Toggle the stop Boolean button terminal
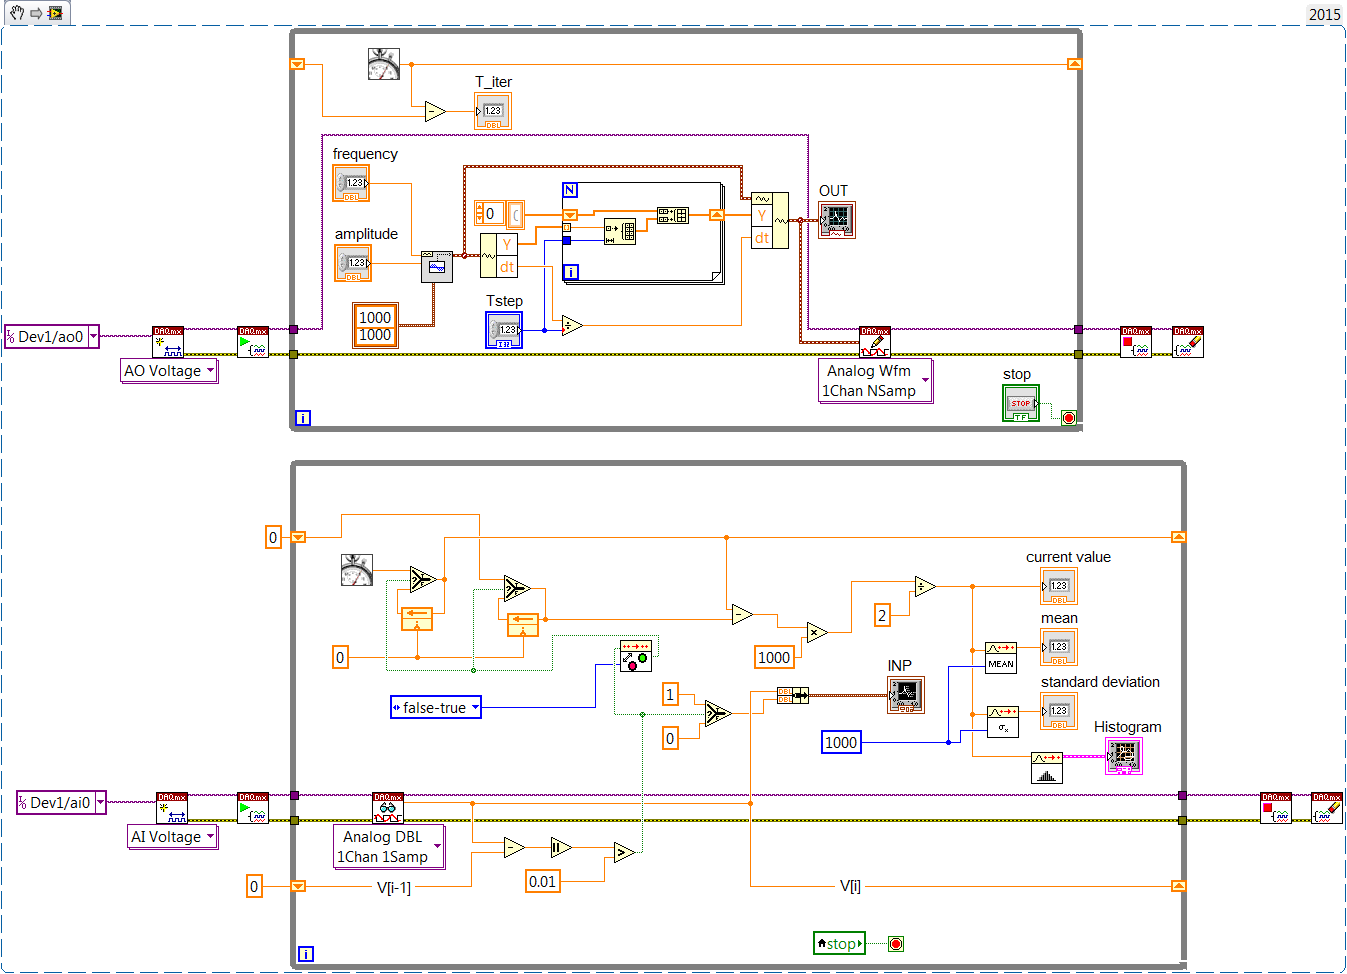This screenshot has width=1347, height=974. 1021,404
